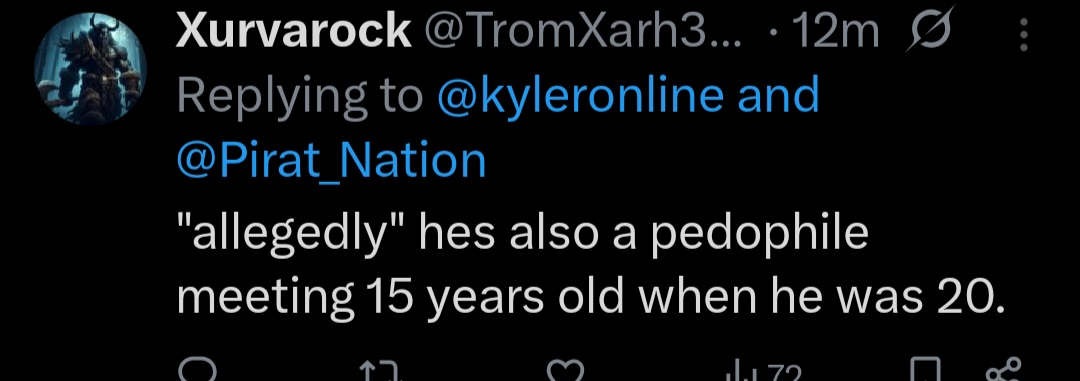This screenshot has height=381, width=1080.
Task: Tap the repost arrows icon
Action: click(x=381, y=373)
